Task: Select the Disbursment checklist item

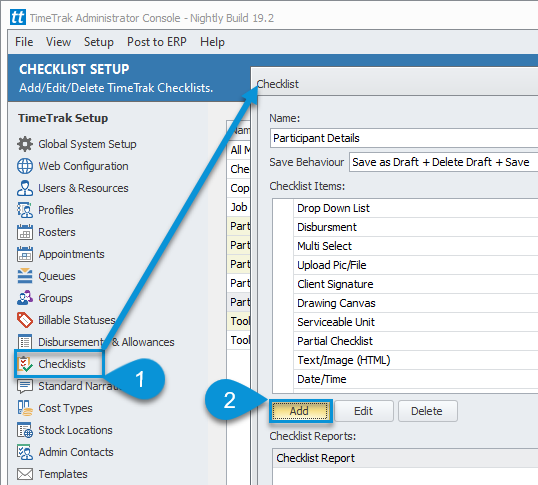Action: 416,227
